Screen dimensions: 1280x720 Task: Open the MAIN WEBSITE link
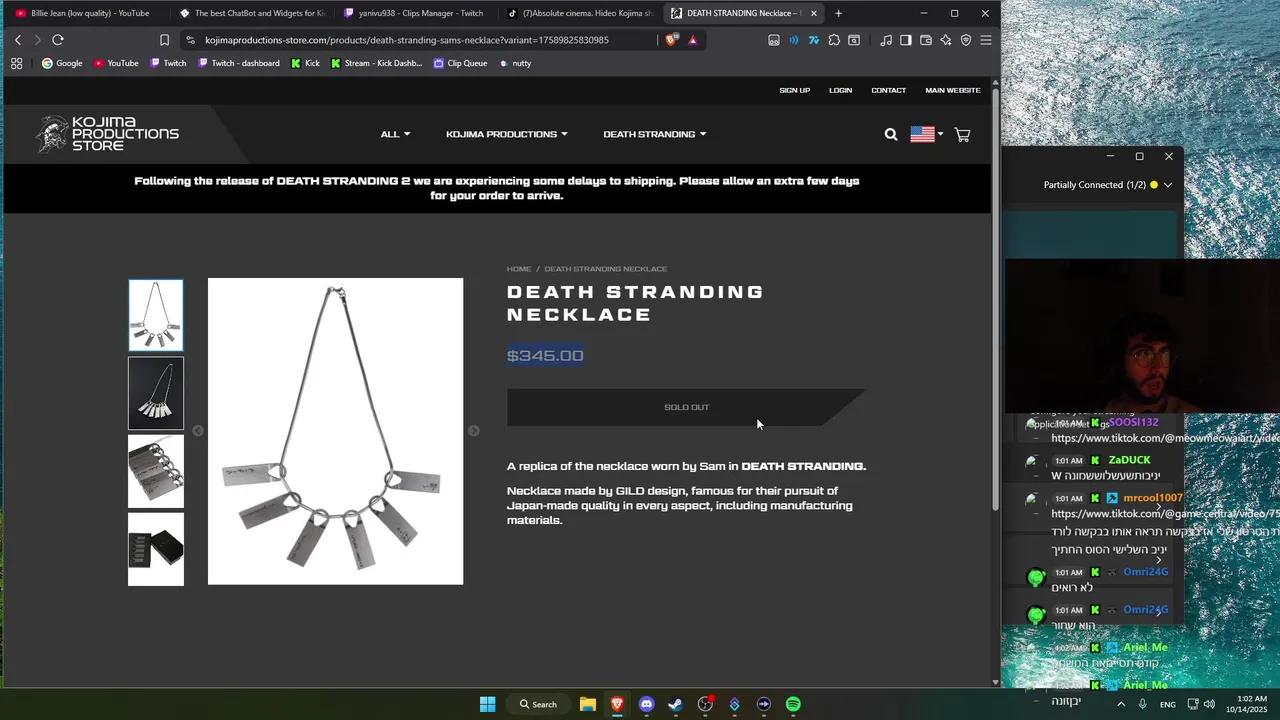pos(953,90)
